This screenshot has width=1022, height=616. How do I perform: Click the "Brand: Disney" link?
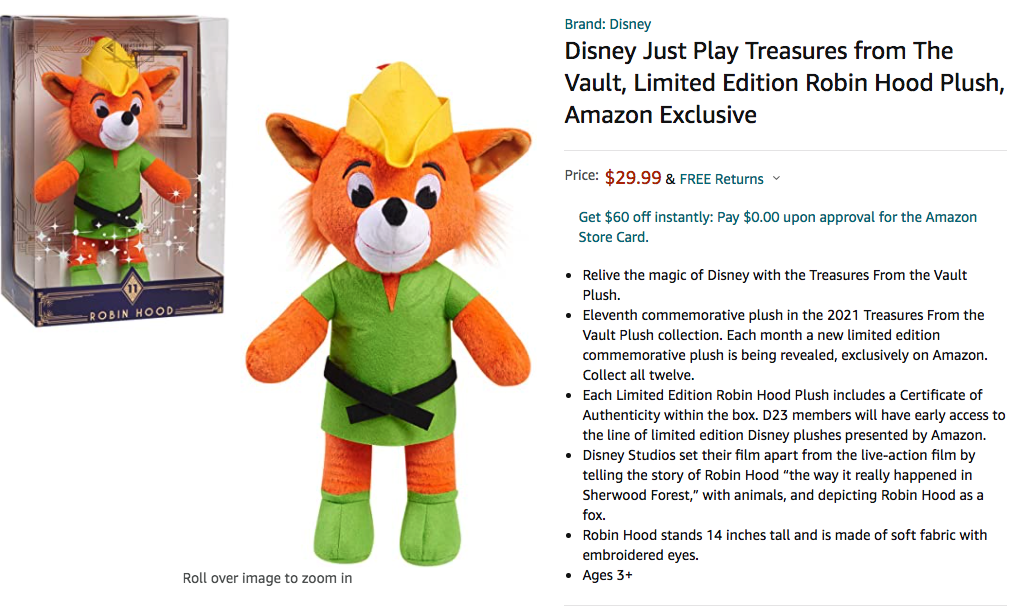click(607, 24)
